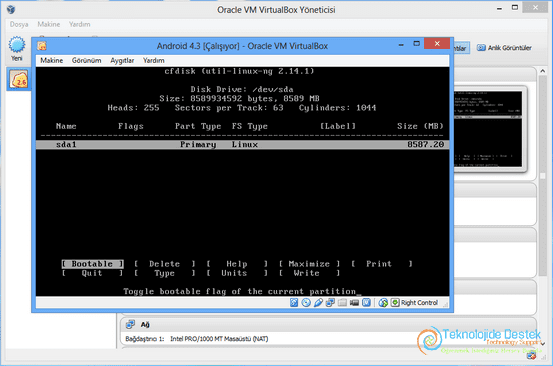Viewport: 553px width, 366px height.
Task: Click the Bağdaştırıcı 1 label in Manager
Action: (145, 339)
